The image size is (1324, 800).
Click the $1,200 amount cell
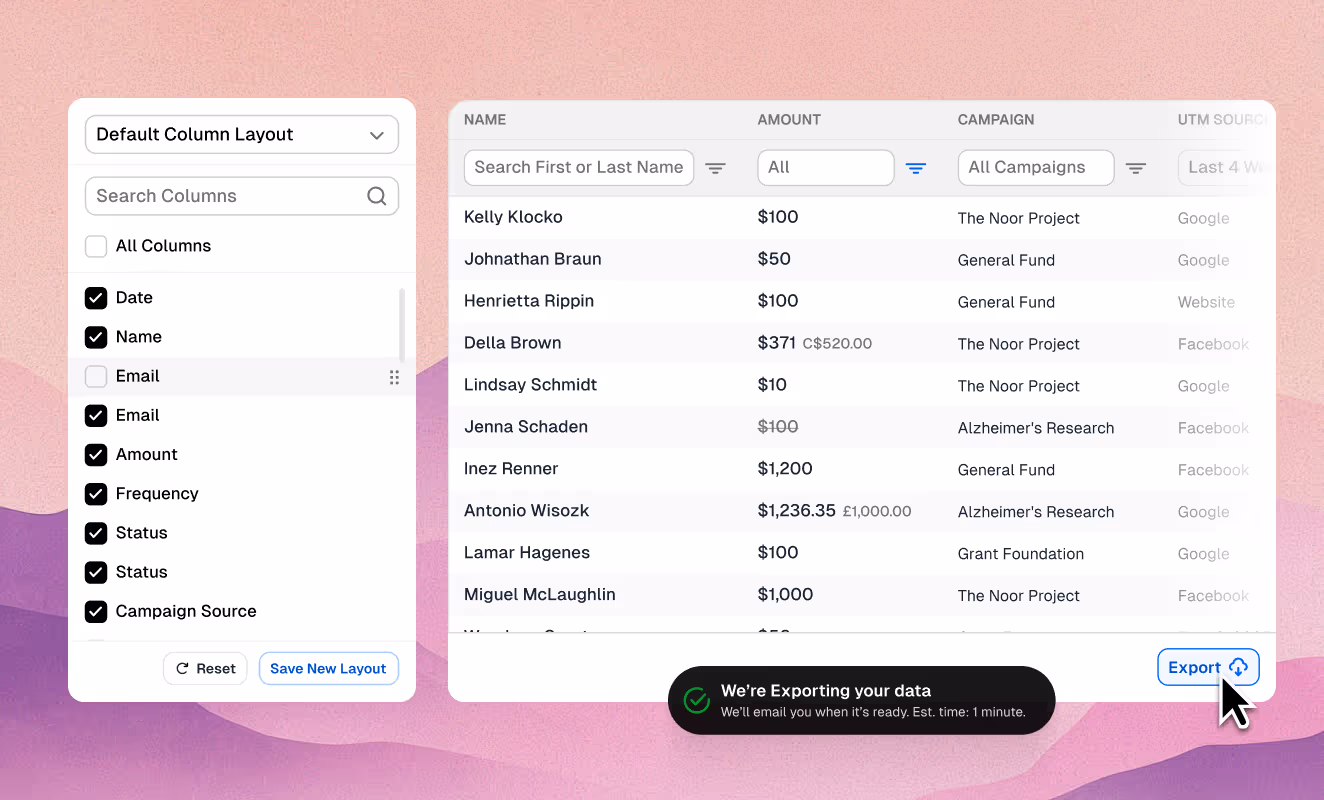tap(785, 469)
